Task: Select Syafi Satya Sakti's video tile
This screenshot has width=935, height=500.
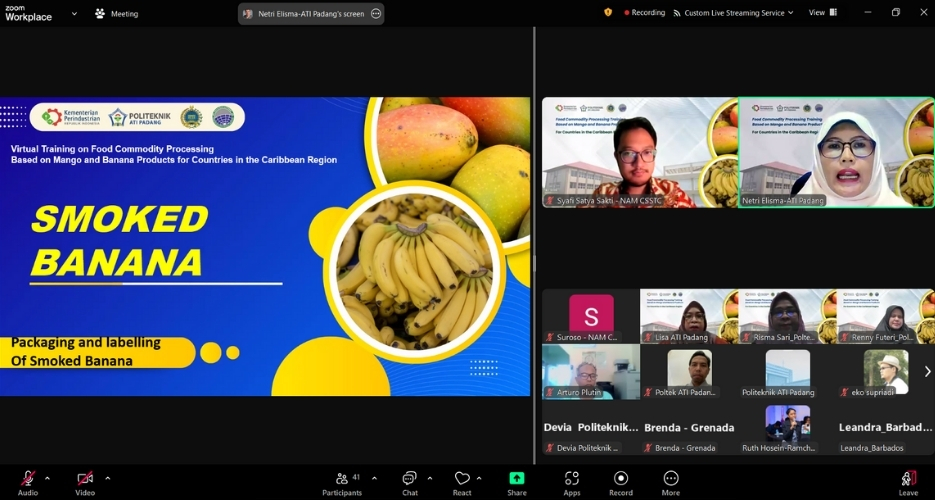Action: (639, 152)
